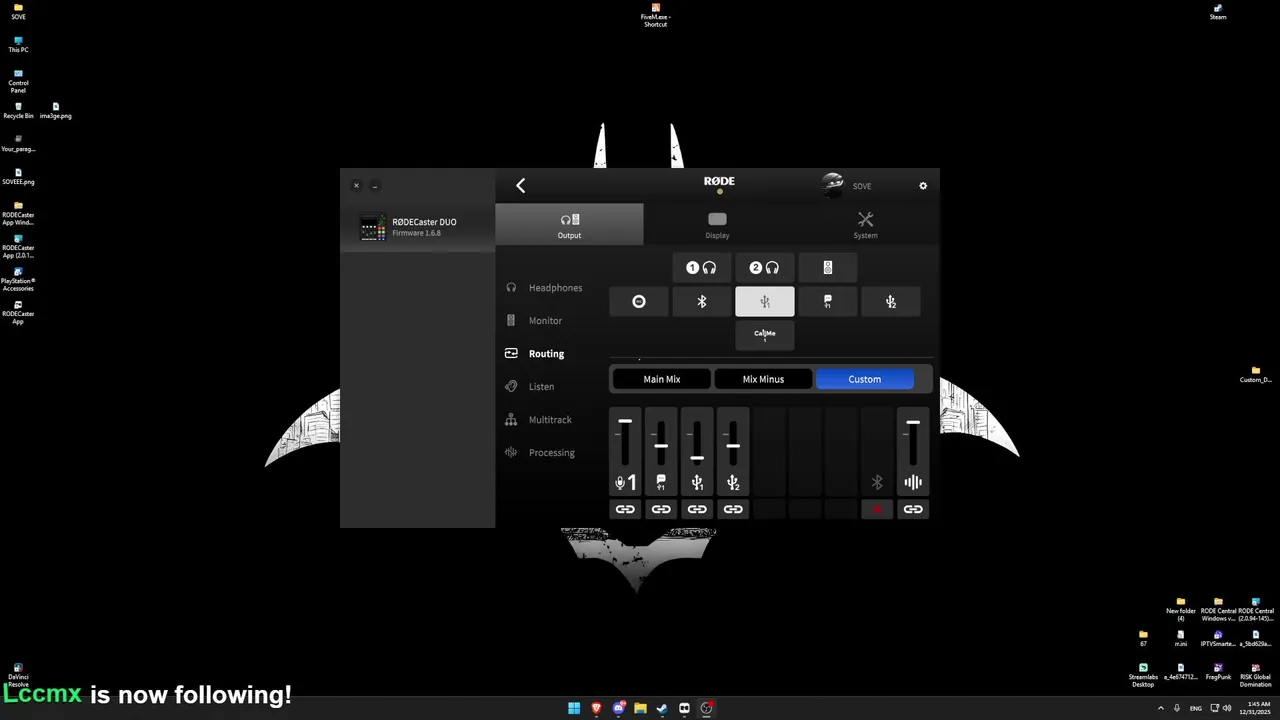Toggle link for USB chat channel
Viewport: 1280px width, 720px height.
coord(661,510)
